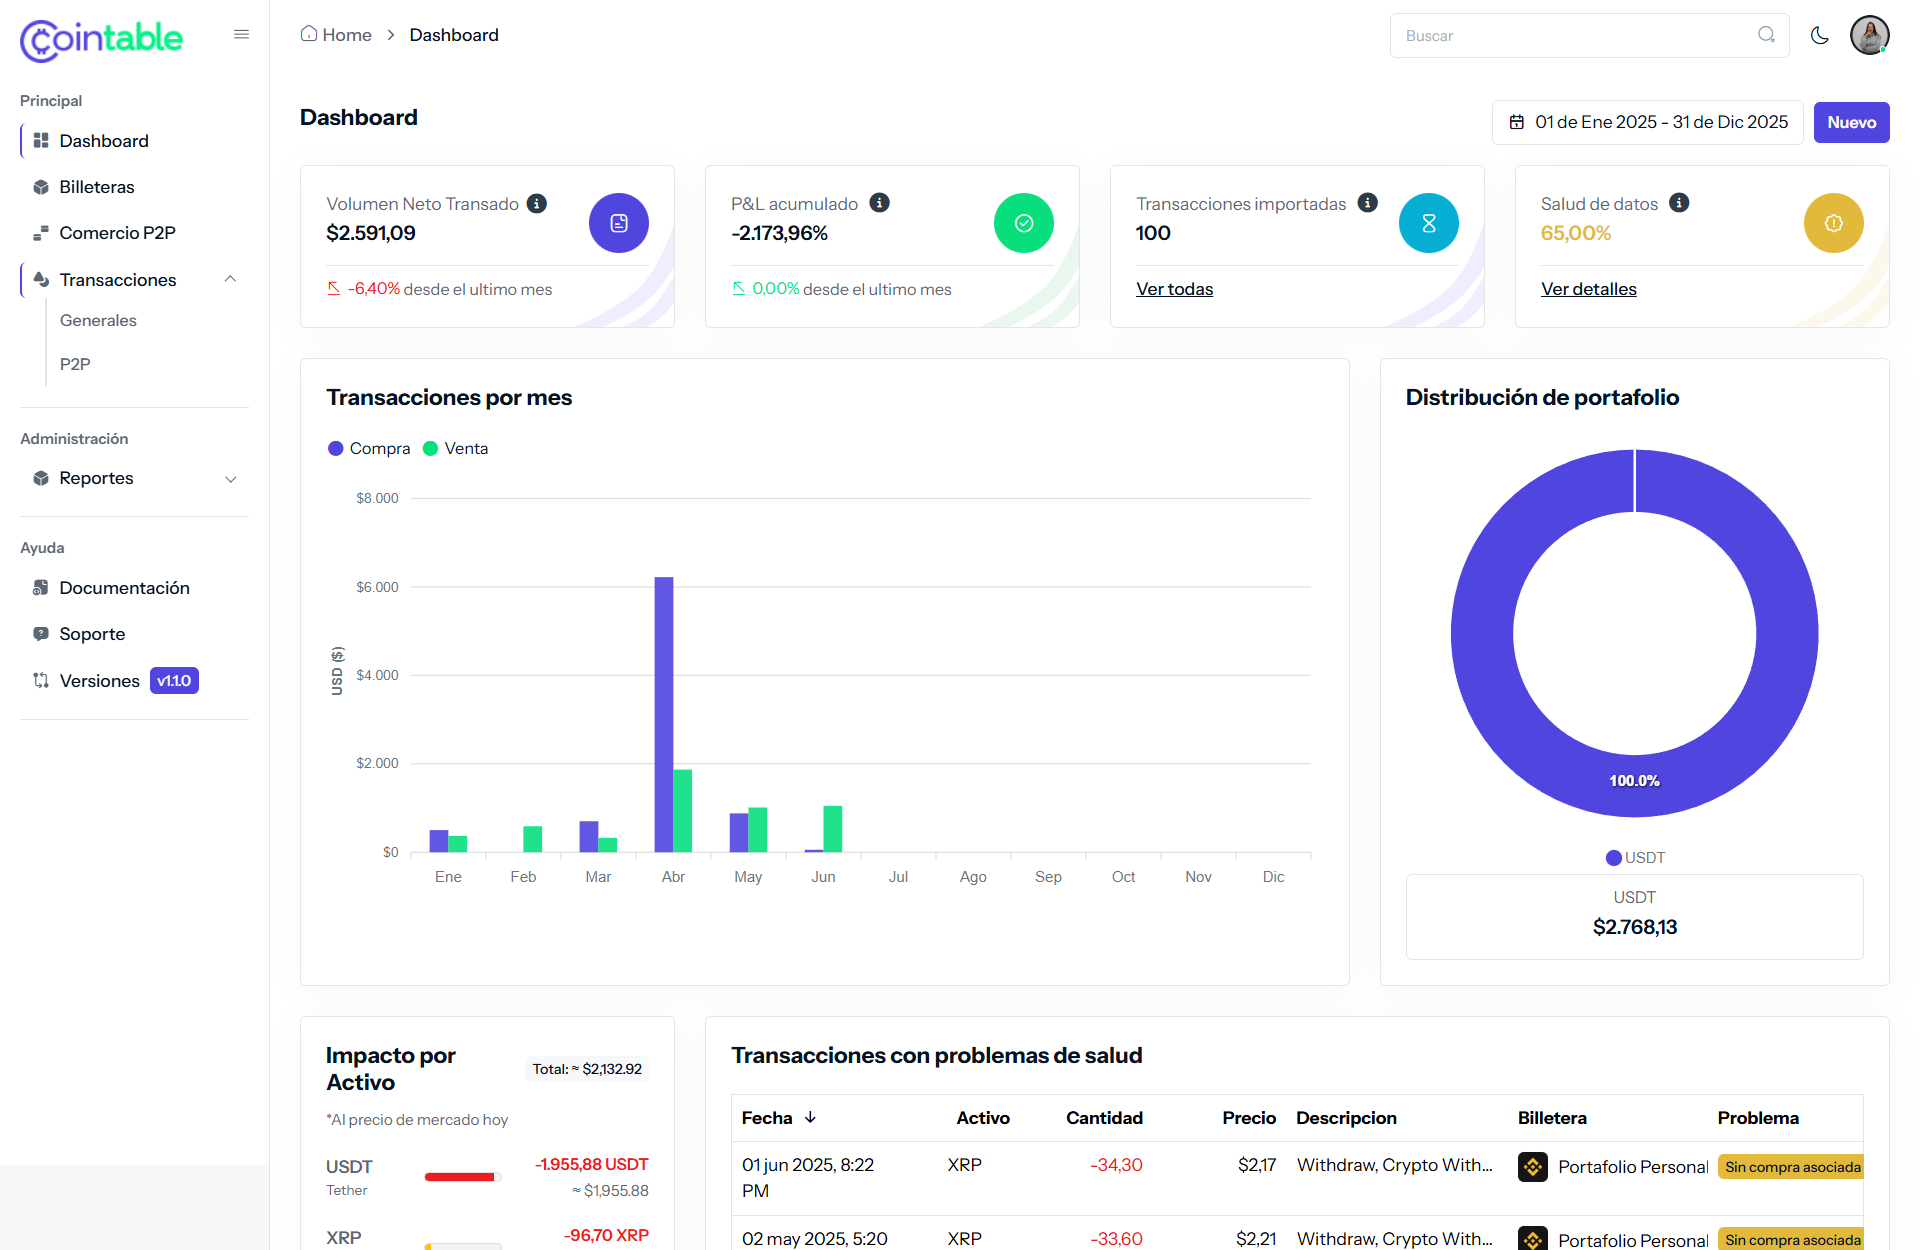The image size is (1920, 1250).
Task: Open user profile avatar menu
Action: pyautogui.click(x=1868, y=36)
